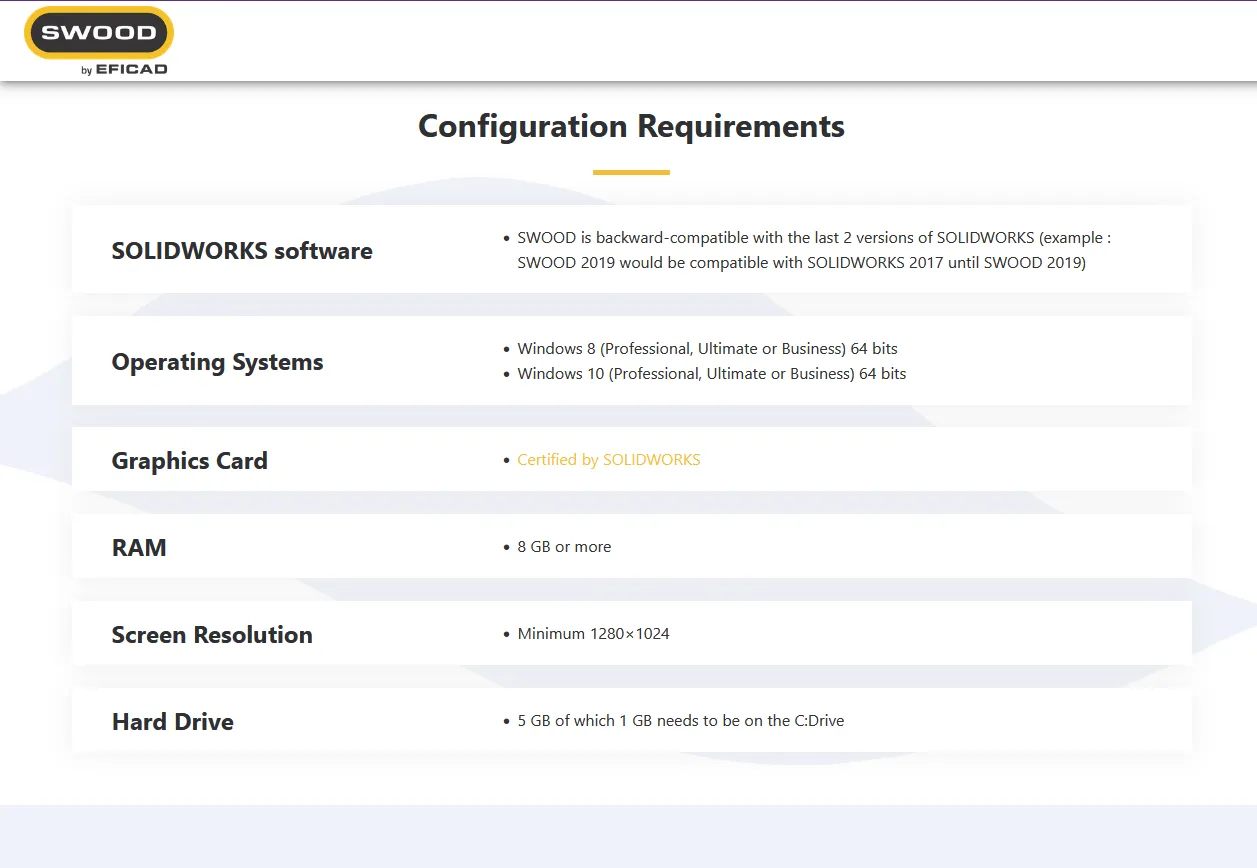The height and width of the screenshot is (868, 1257).
Task: Click the Graphics Card row title
Action: tap(189, 461)
